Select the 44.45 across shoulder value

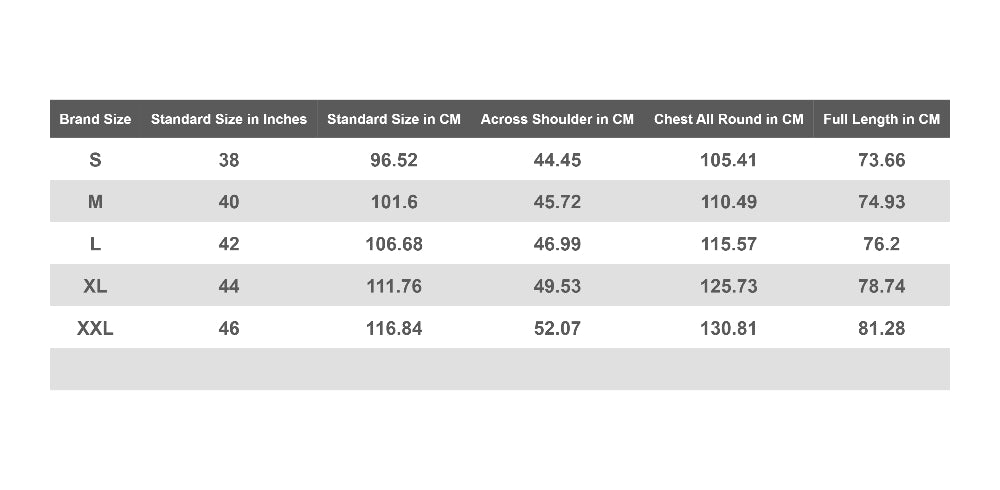pos(557,160)
